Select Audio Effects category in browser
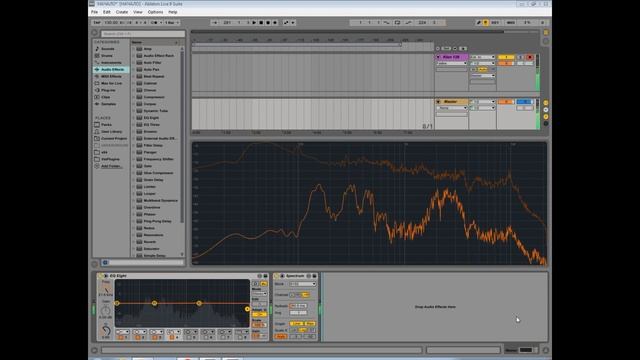 point(111,70)
